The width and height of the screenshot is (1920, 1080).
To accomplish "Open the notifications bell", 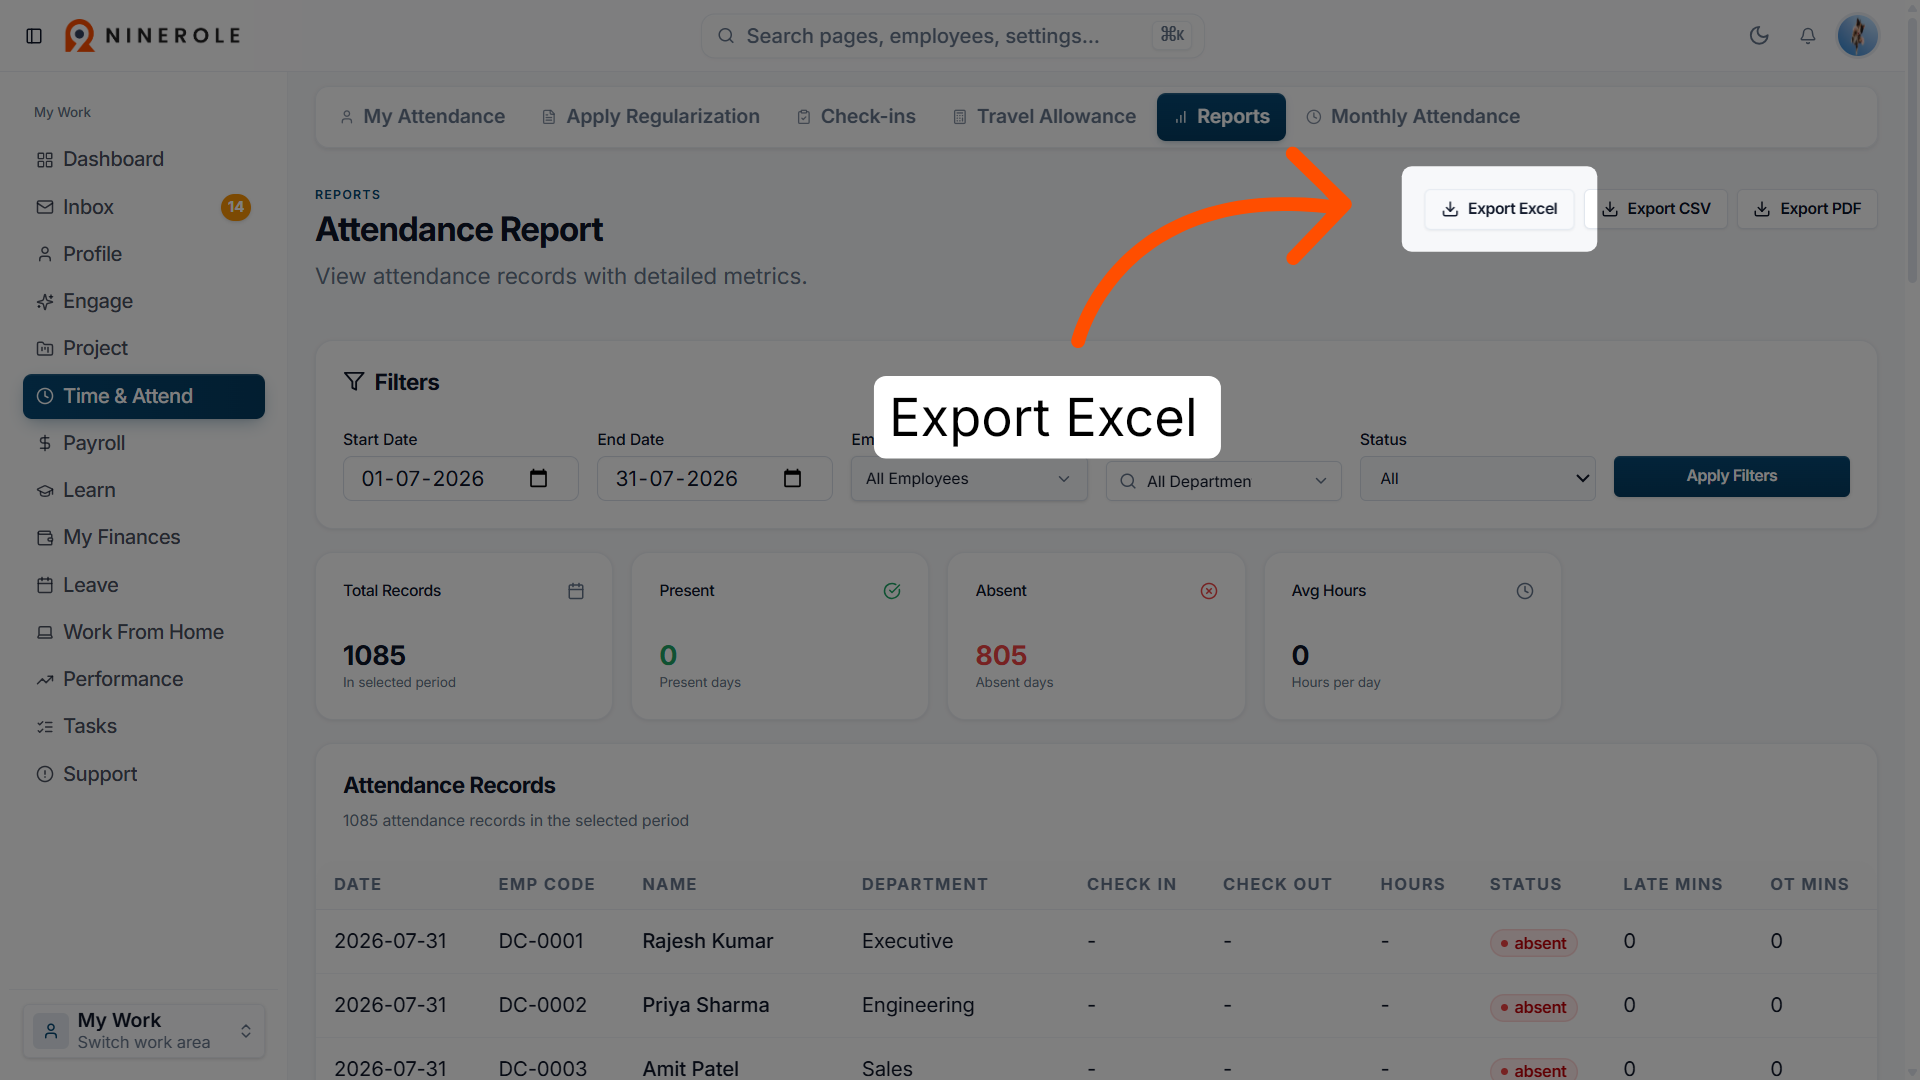I will [1808, 36].
